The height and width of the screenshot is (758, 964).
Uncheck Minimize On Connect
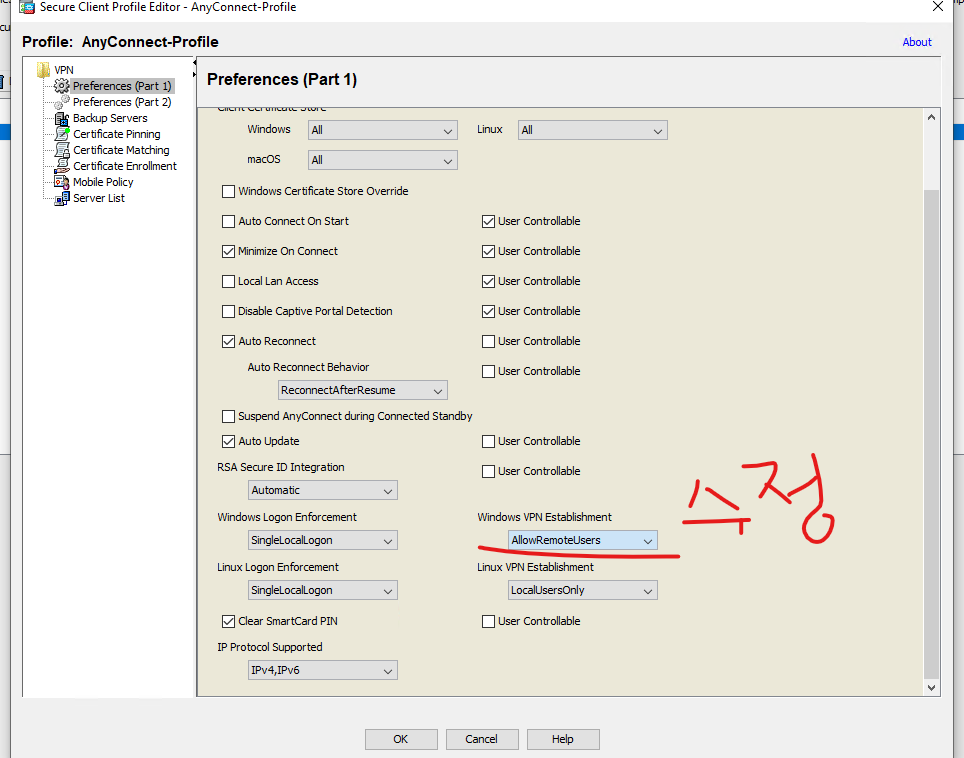pos(228,251)
